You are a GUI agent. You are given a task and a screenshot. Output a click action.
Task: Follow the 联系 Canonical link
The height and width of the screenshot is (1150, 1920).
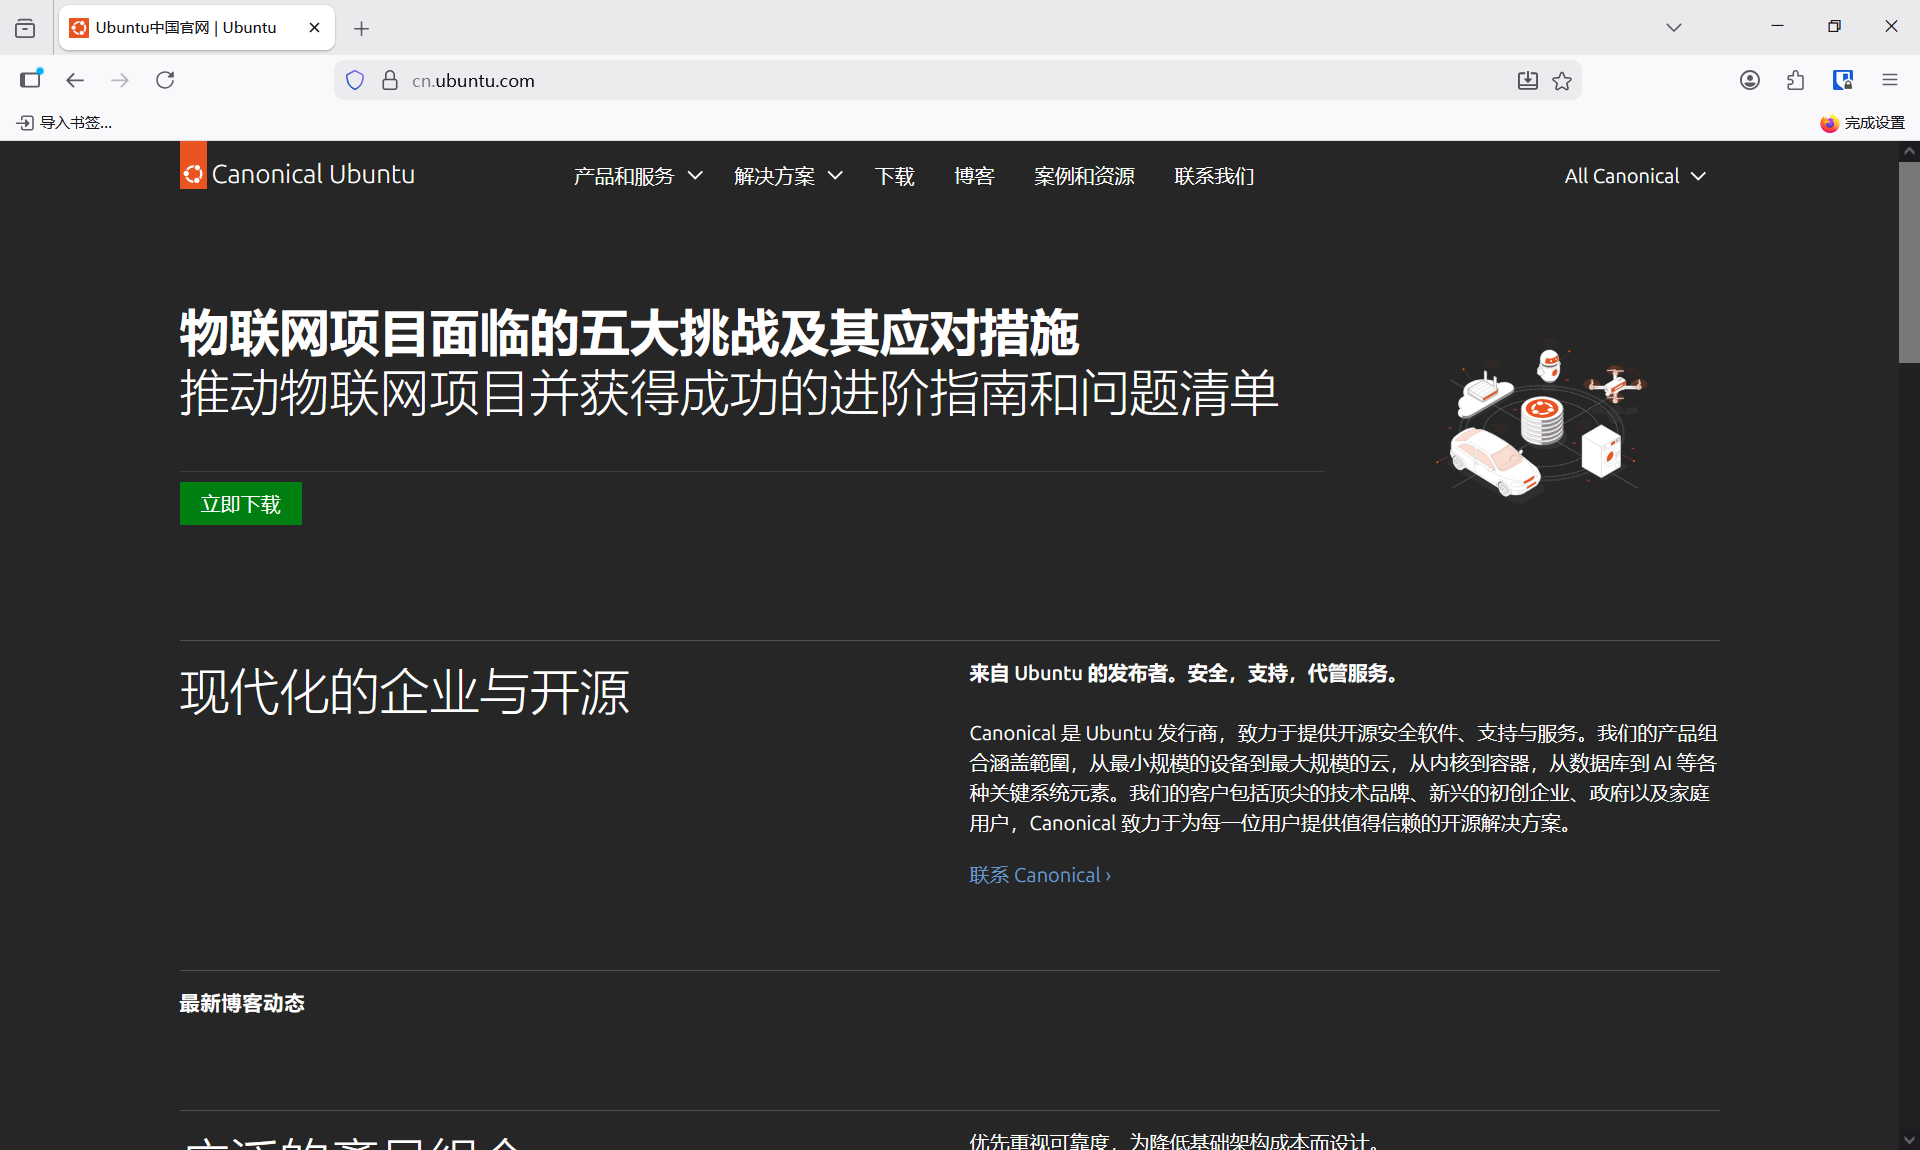[x=1040, y=875]
